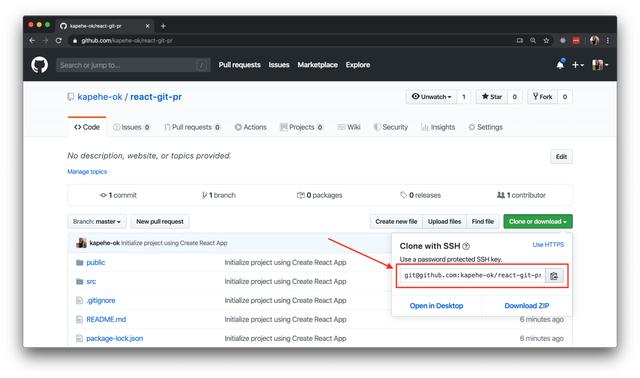Click the src folder icon
Viewport: 640px width, 378px height.
pos(80,282)
